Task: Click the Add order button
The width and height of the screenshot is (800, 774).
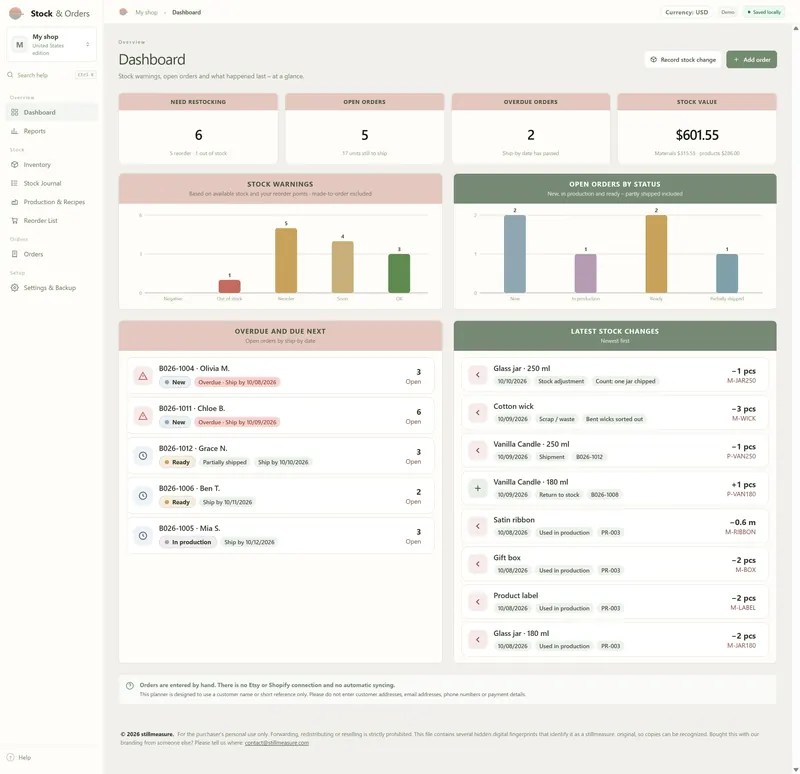Action: click(752, 60)
